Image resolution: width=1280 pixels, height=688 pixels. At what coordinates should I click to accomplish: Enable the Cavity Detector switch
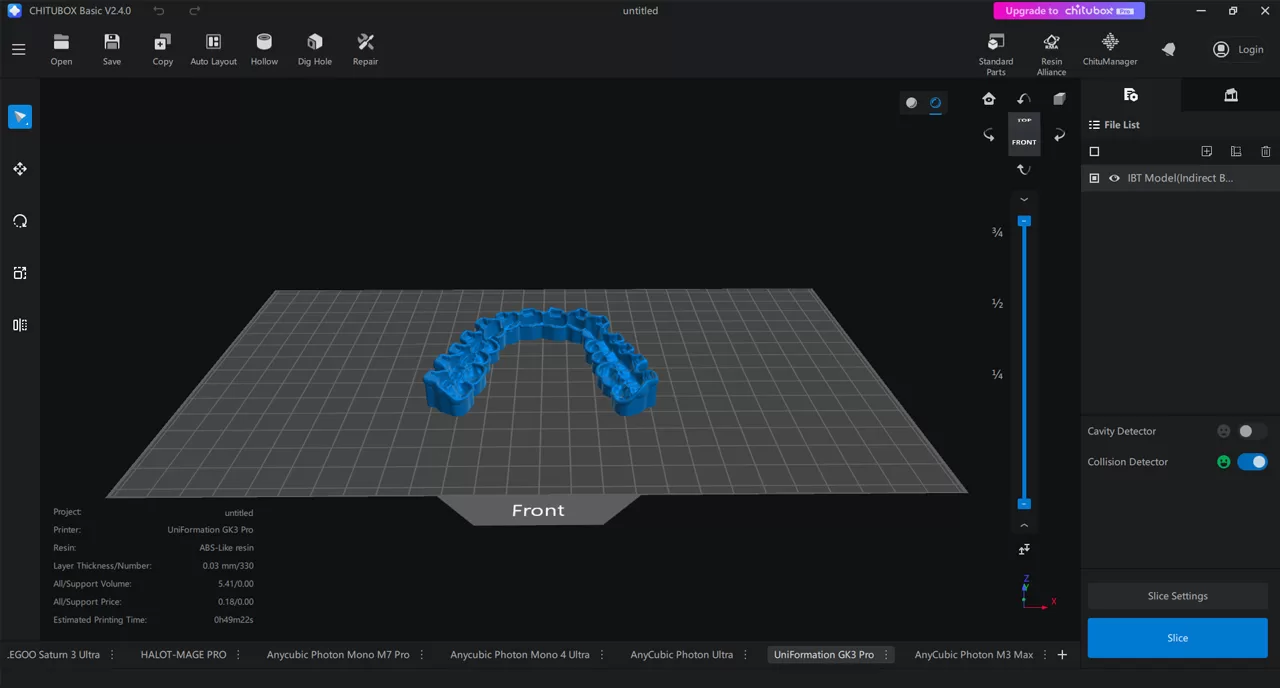click(x=1251, y=431)
